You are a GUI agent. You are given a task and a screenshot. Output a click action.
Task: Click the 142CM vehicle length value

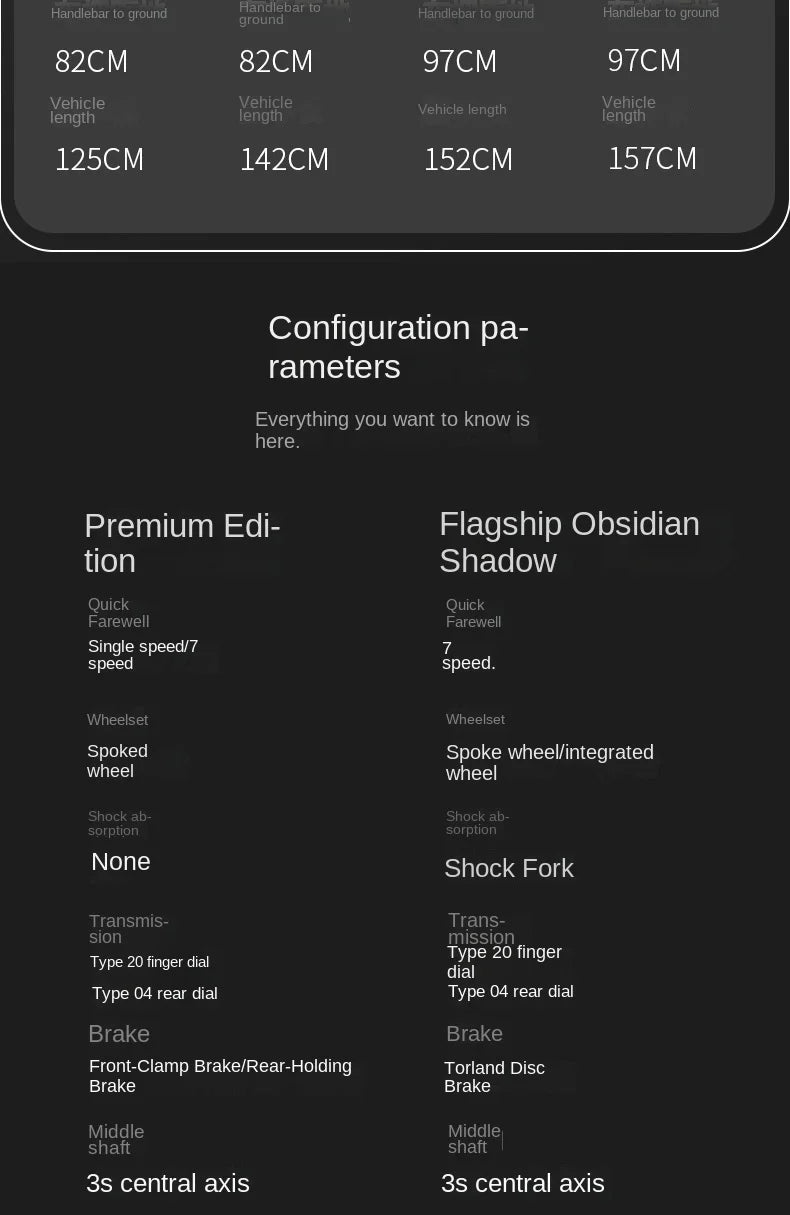[x=284, y=159]
